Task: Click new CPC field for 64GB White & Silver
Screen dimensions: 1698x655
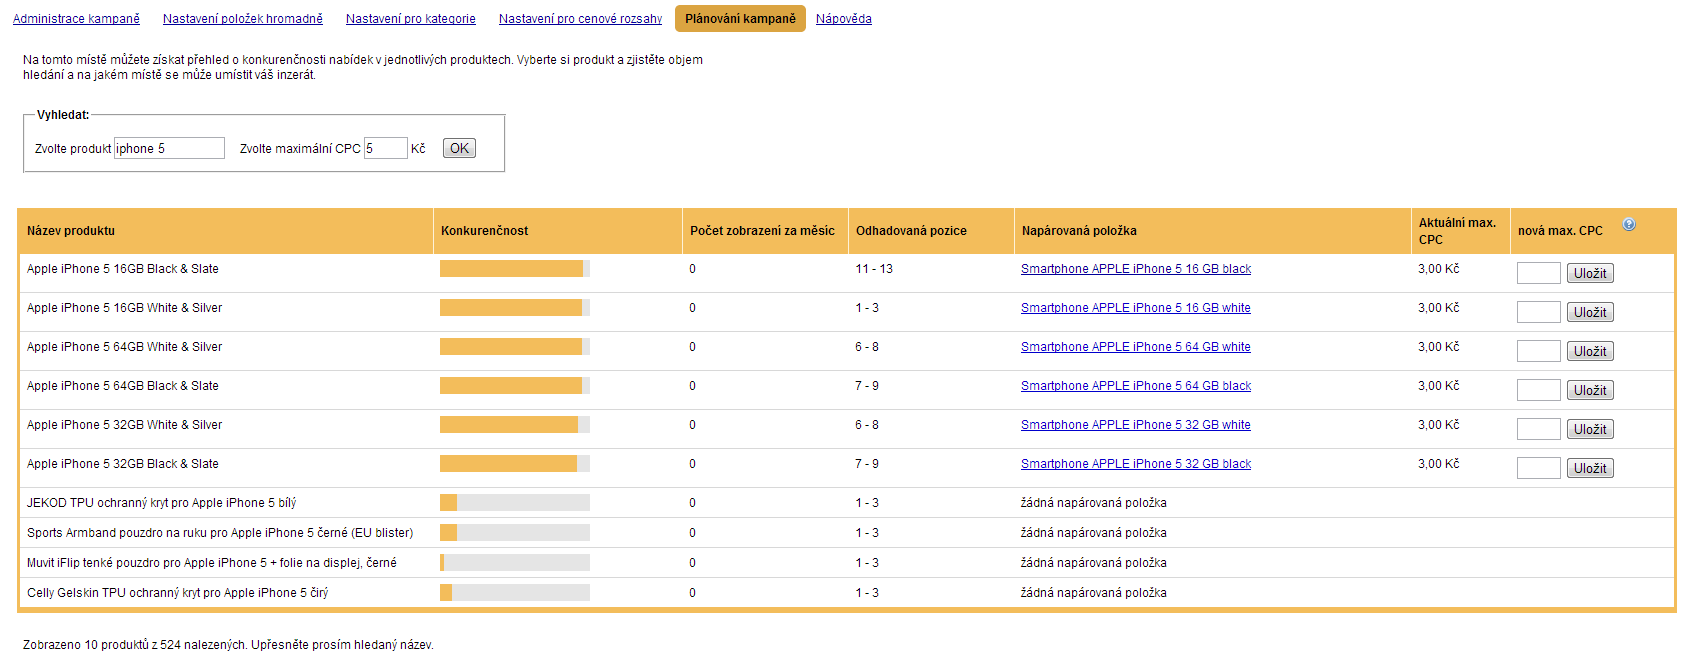Action: 1539,351
